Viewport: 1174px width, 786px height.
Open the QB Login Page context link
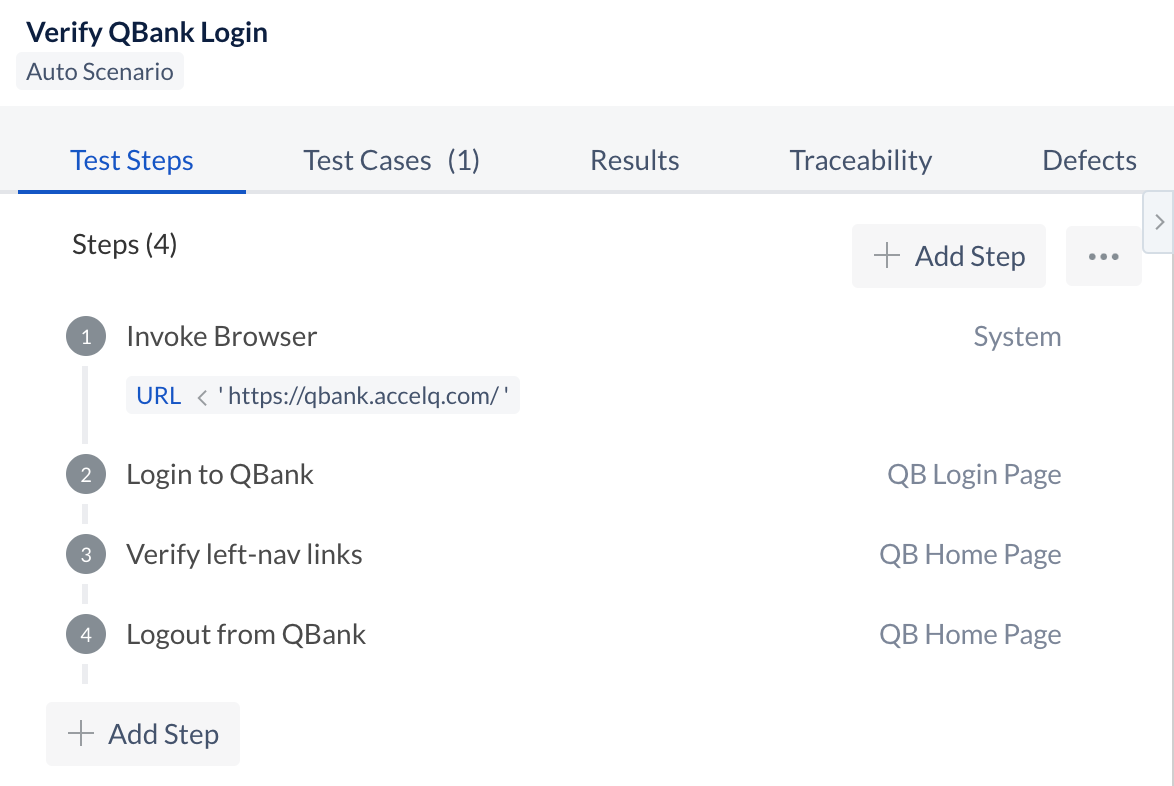(973, 474)
